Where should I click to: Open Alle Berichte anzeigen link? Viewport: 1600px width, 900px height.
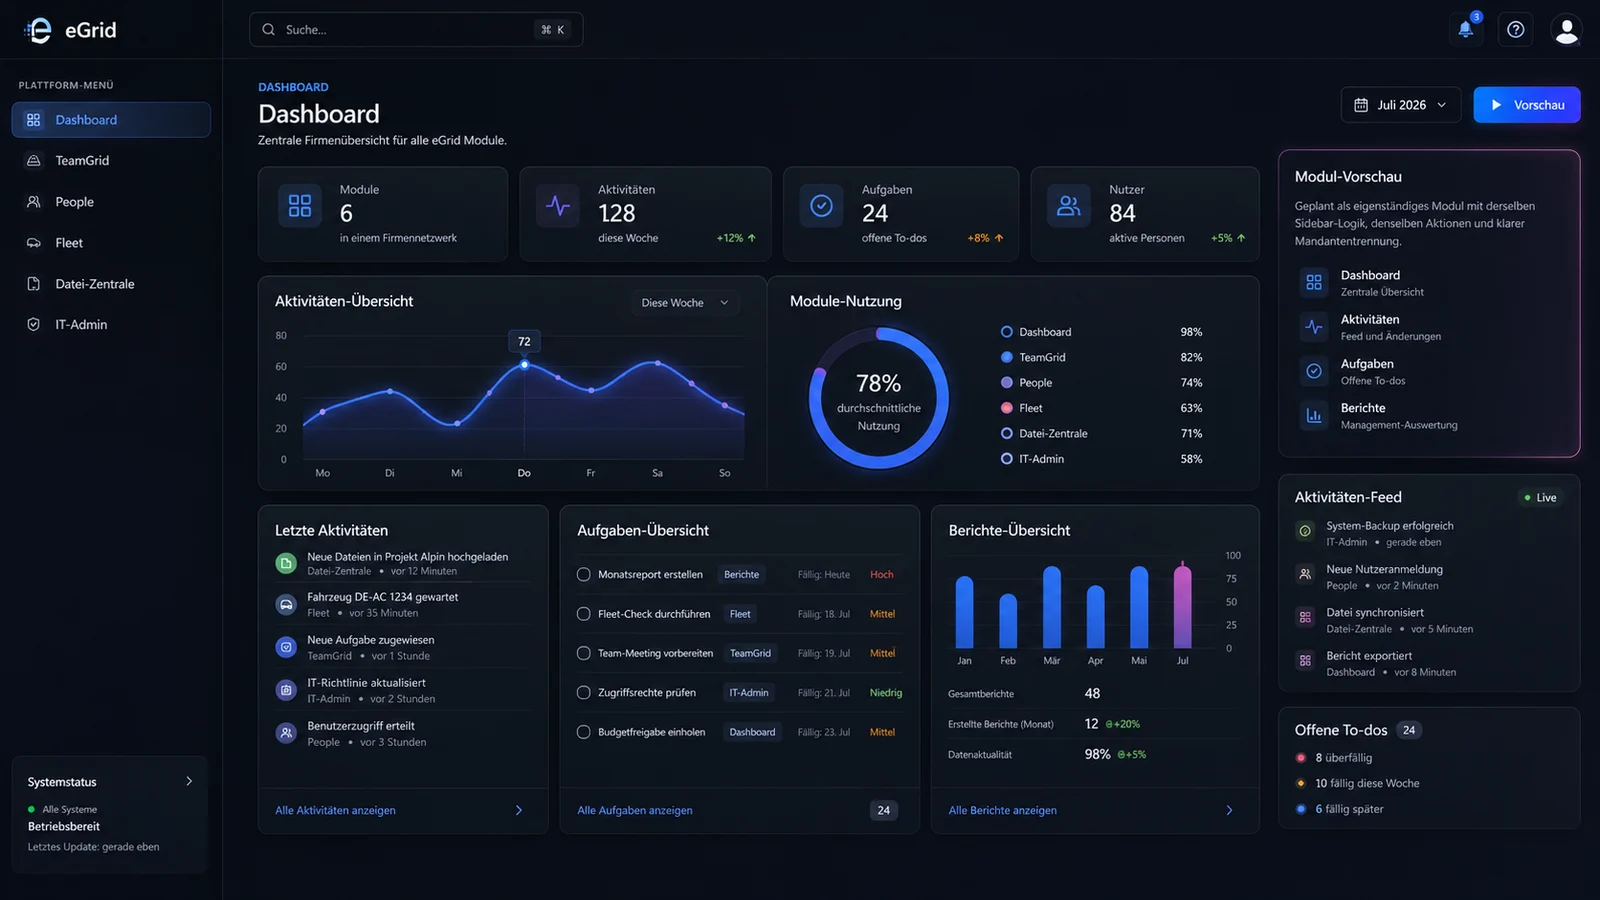point(1002,811)
